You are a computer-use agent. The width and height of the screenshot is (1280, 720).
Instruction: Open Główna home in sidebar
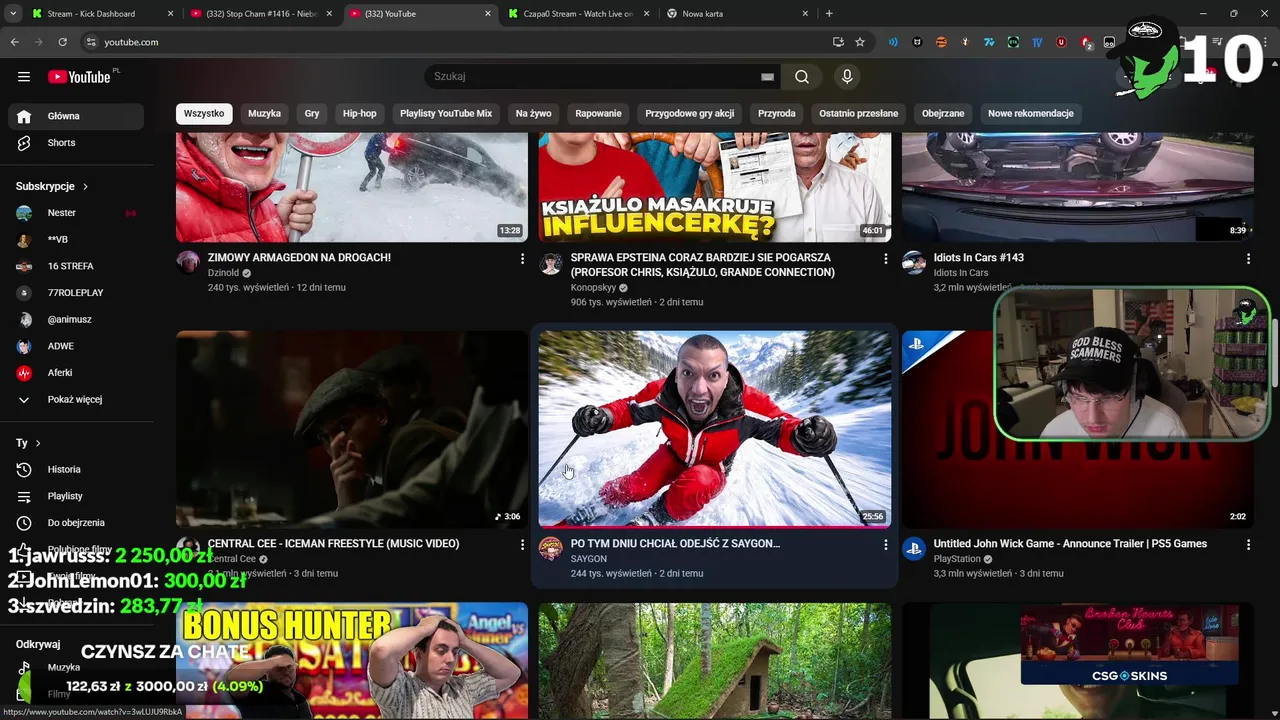coord(76,116)
